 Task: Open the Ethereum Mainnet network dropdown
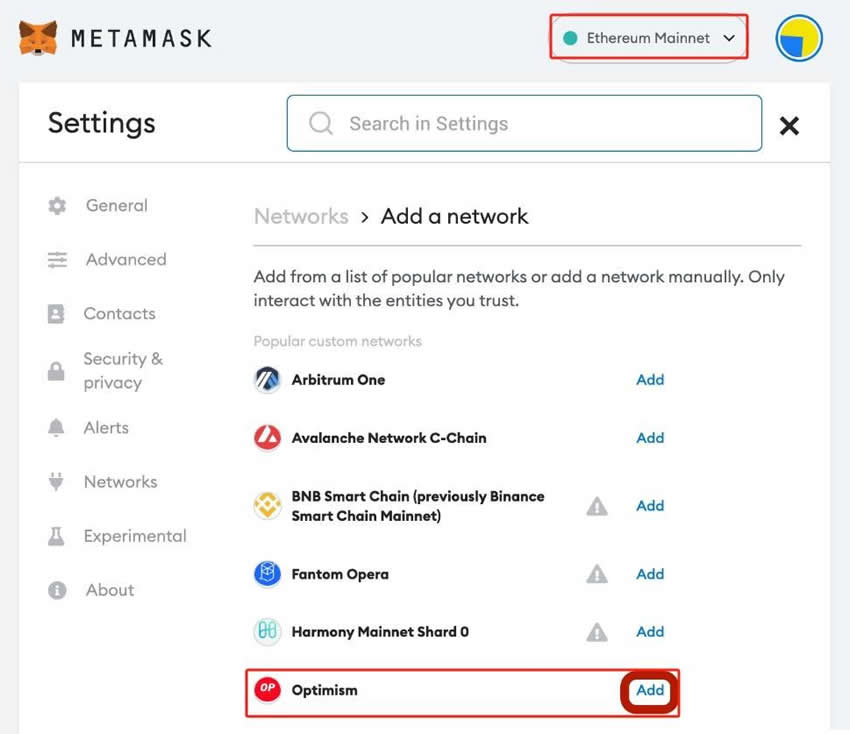point(649,38)
